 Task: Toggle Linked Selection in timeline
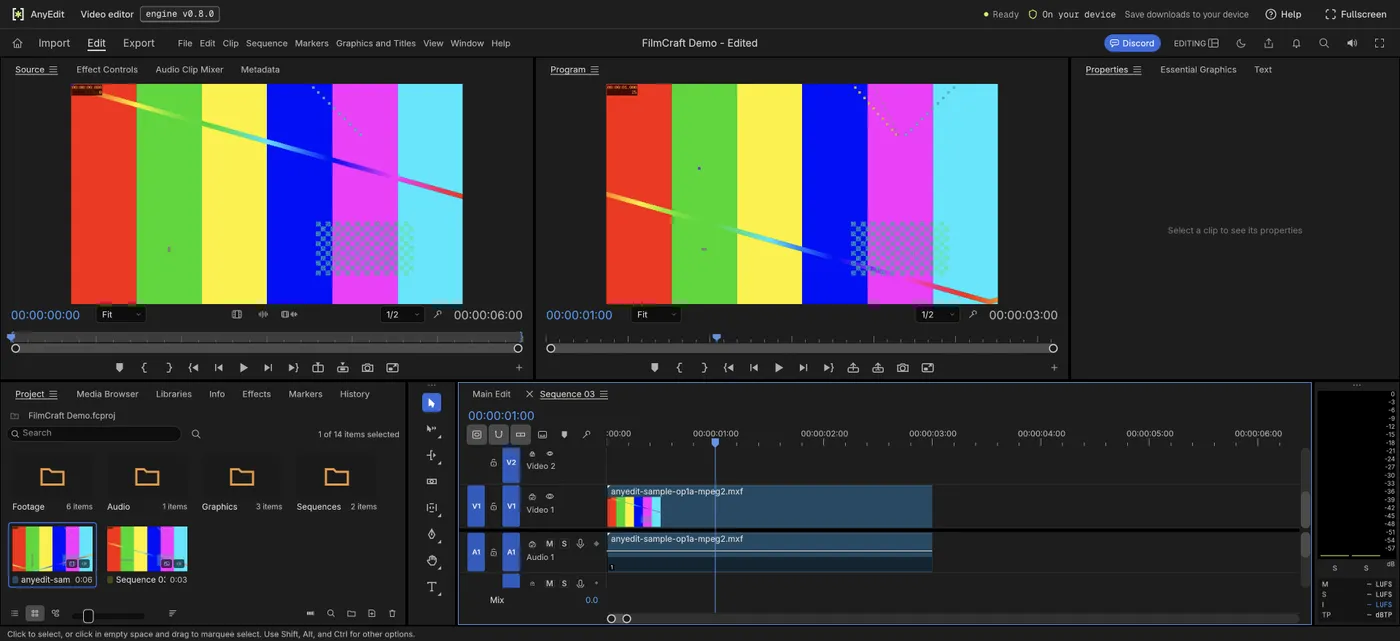520,435
